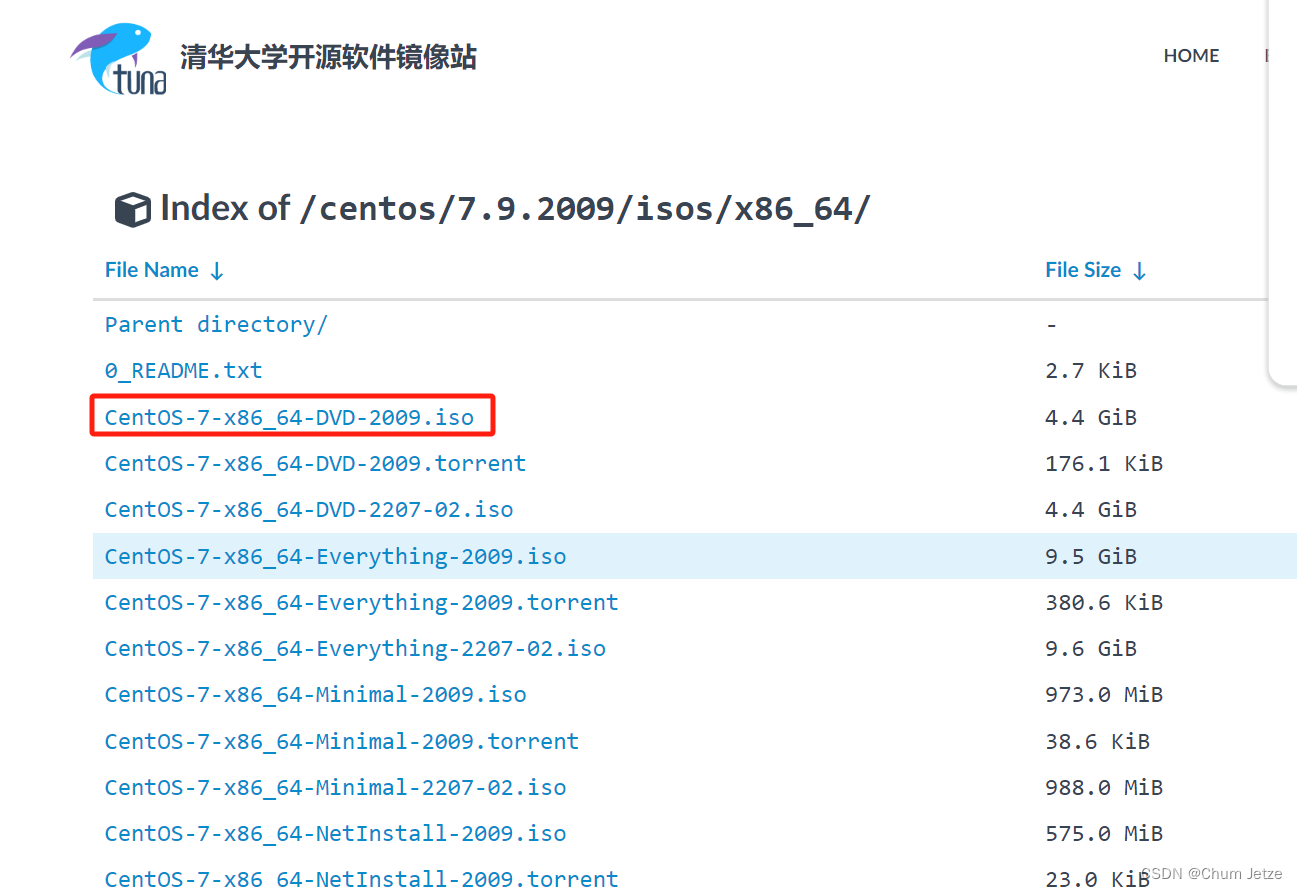Click the 380.6 KiB file size value

pos(1104,602)
